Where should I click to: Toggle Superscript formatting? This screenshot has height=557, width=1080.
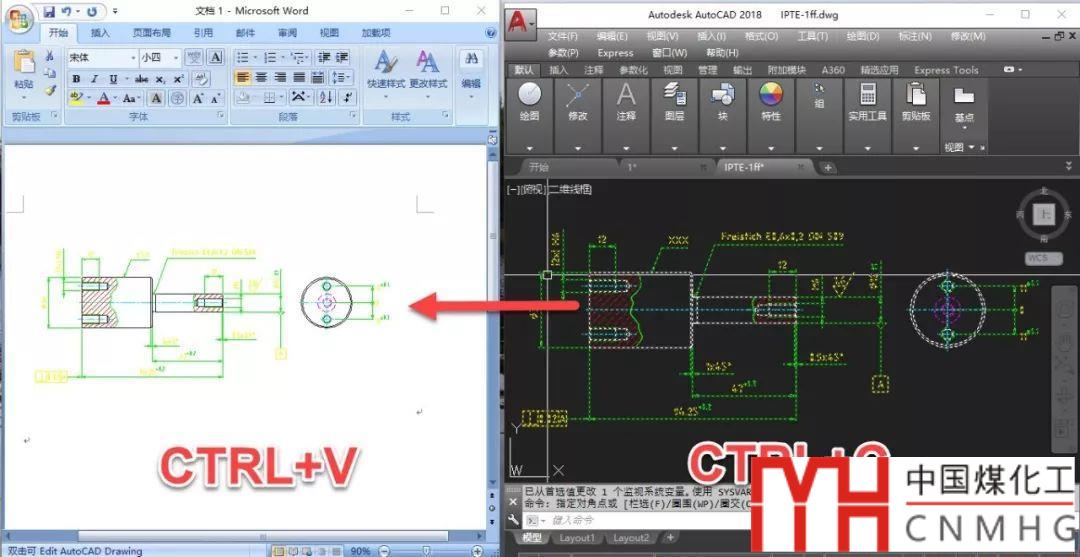178,79
